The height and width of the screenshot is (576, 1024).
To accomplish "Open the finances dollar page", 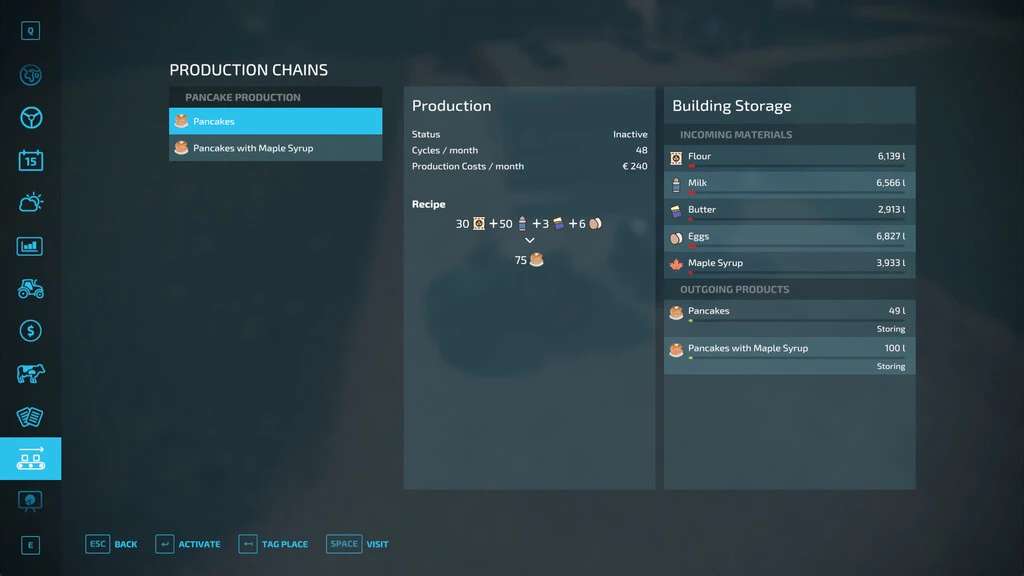I will (30, 331).
